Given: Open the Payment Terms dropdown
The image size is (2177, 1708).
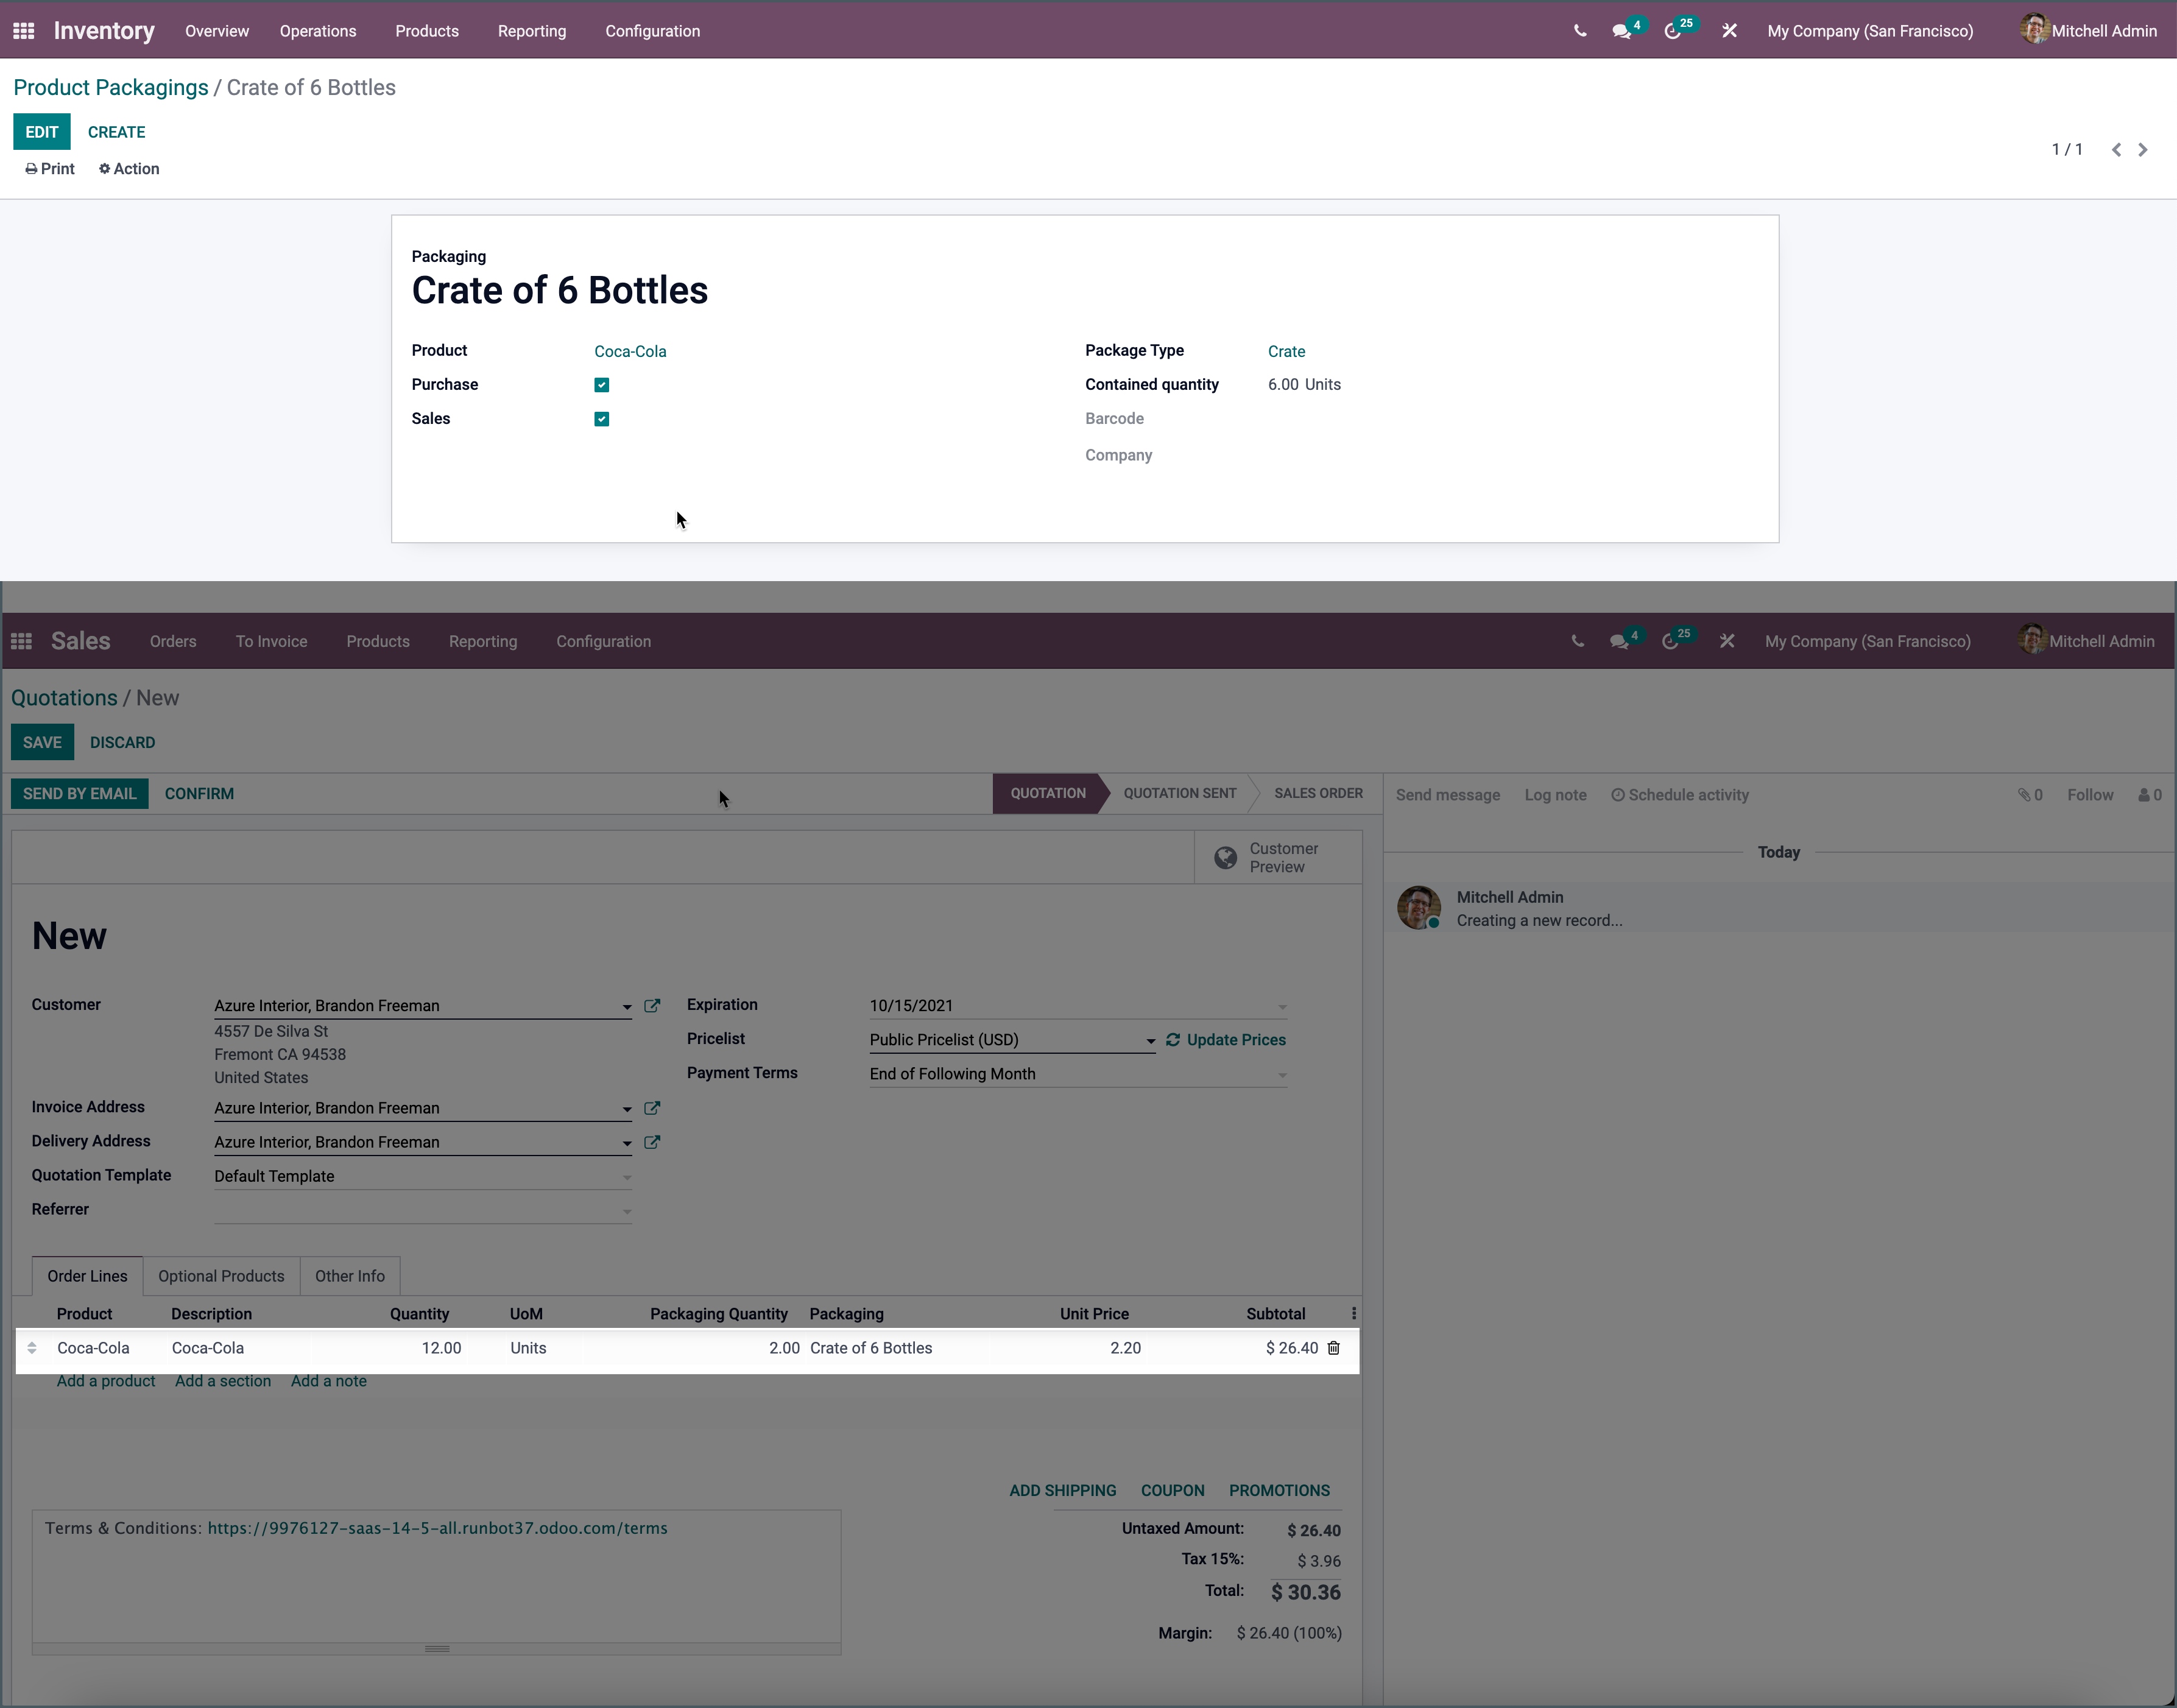Looking at the screenshot, I should 1283,1074.
